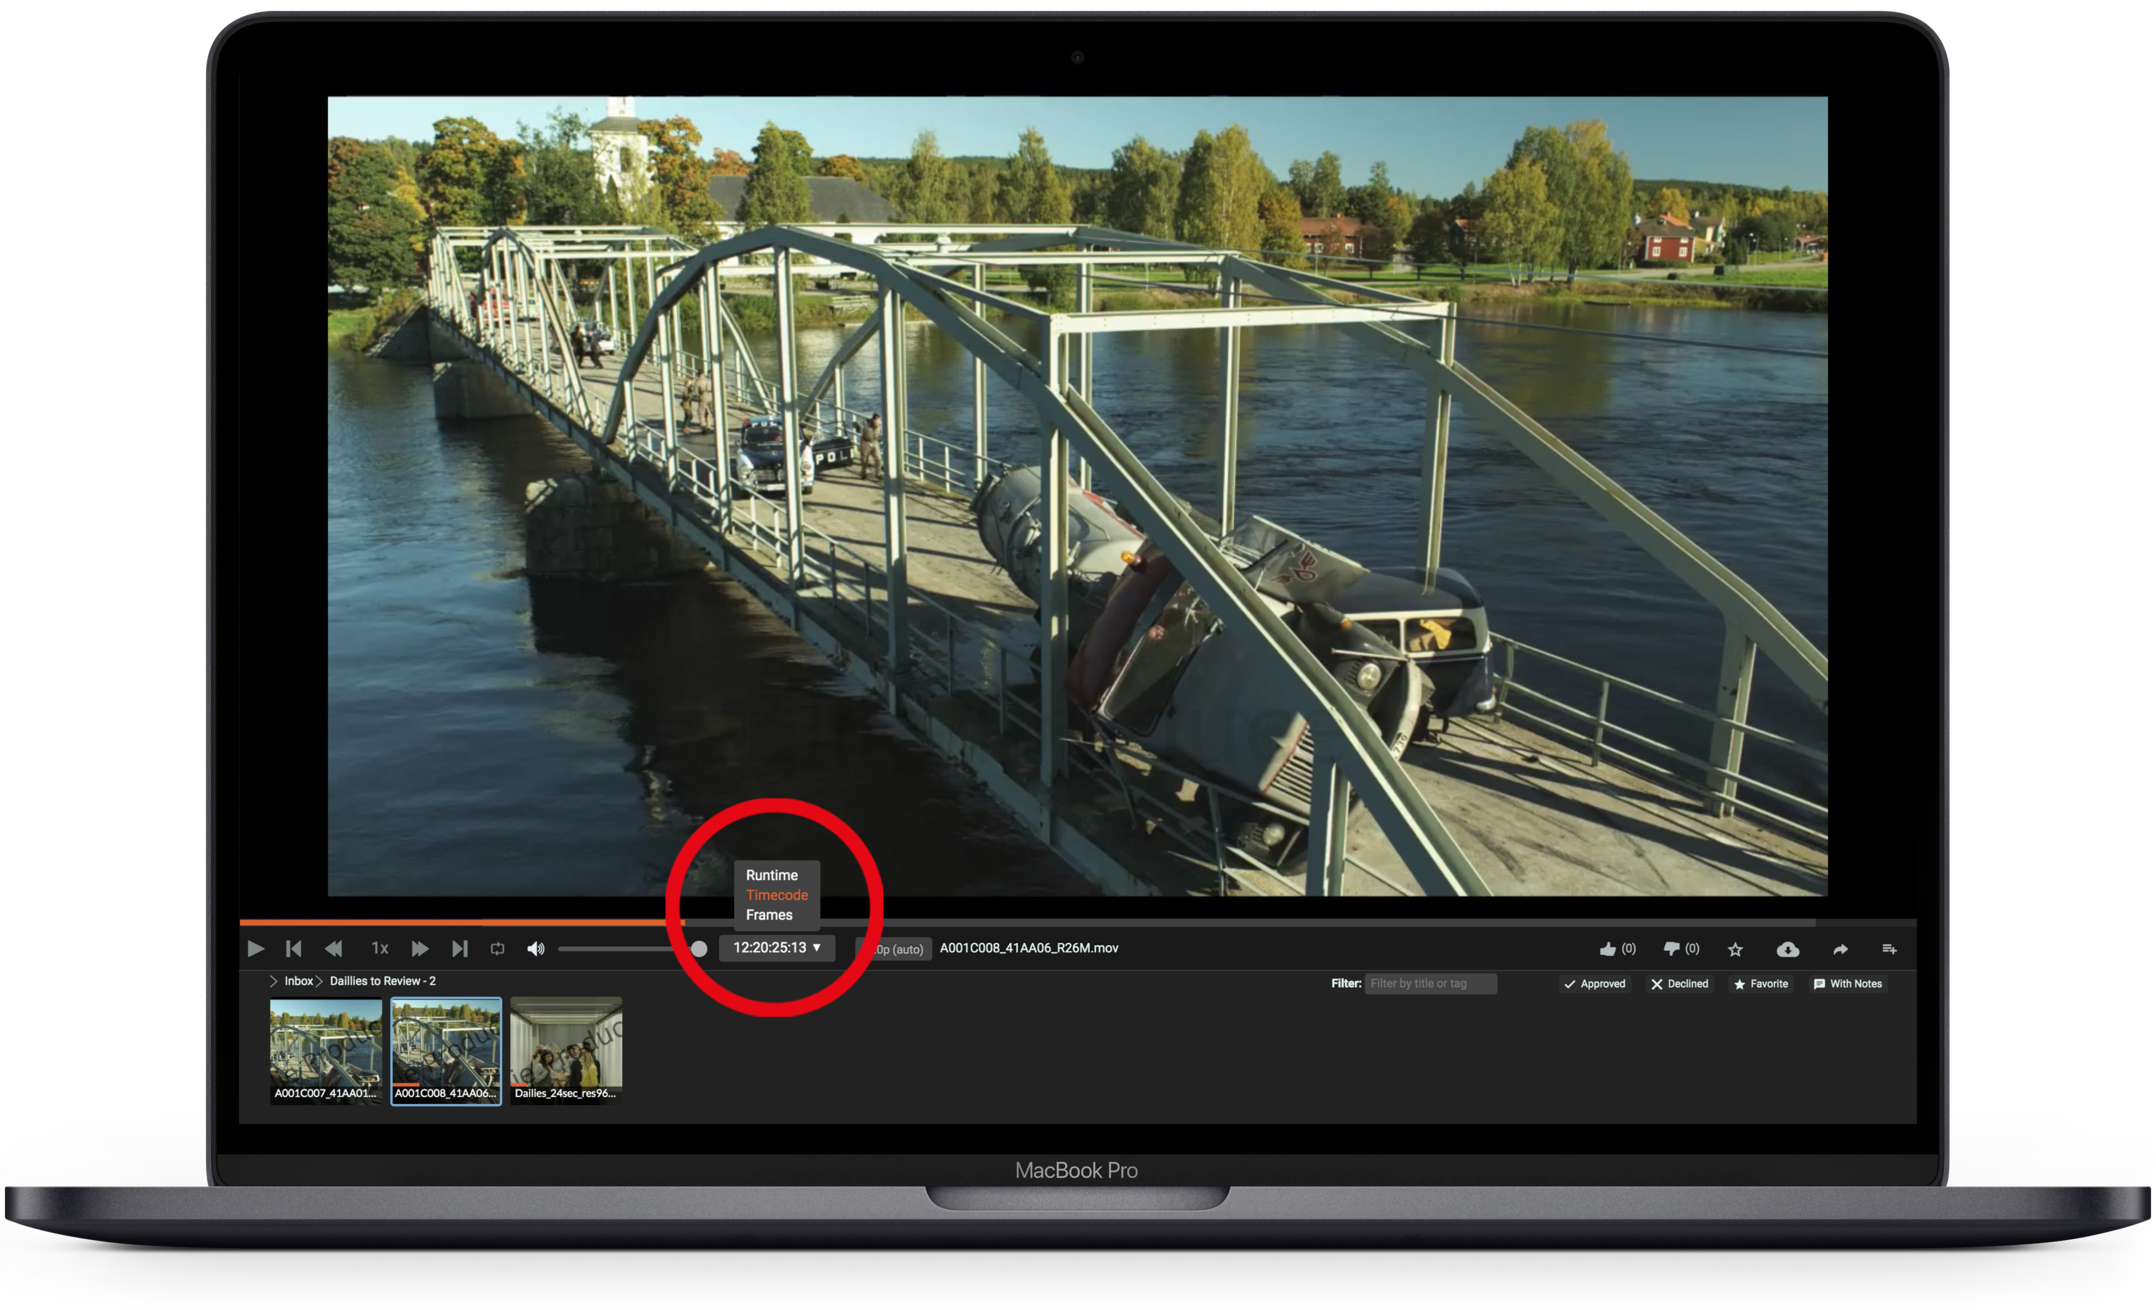Skip to the next clip

(x=459, y=948)
